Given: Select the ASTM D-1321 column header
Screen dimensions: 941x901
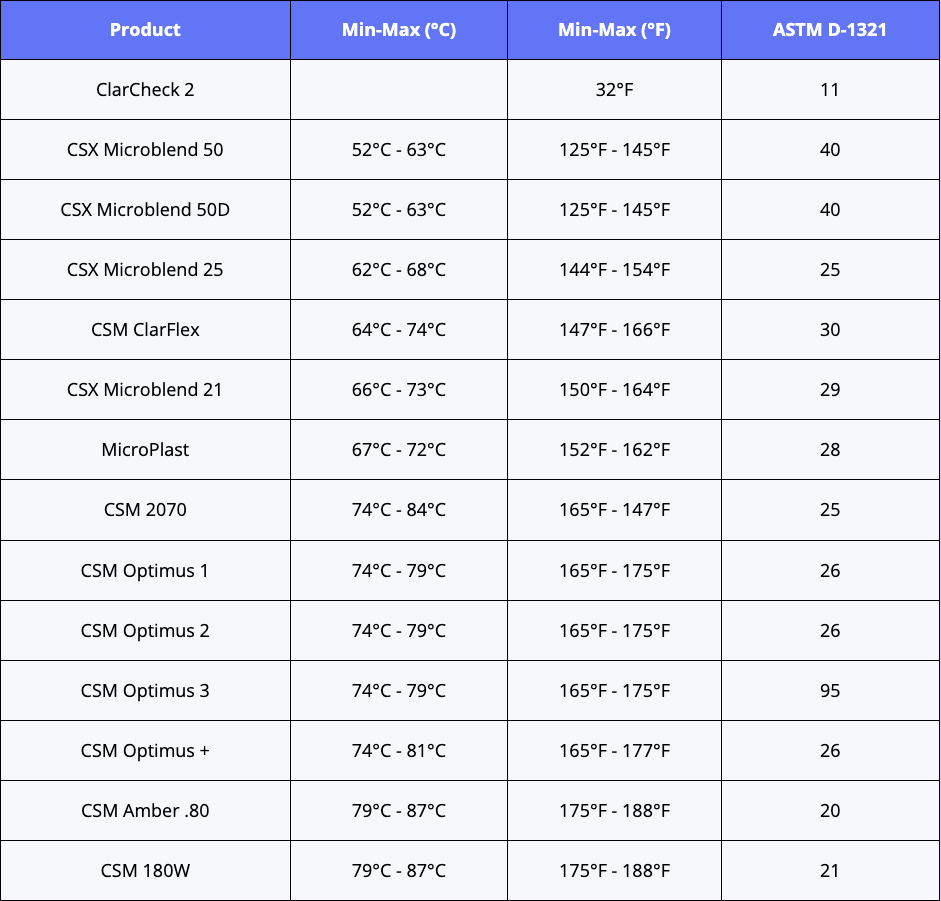Looking at the screenshot, I should coord(829,30).
